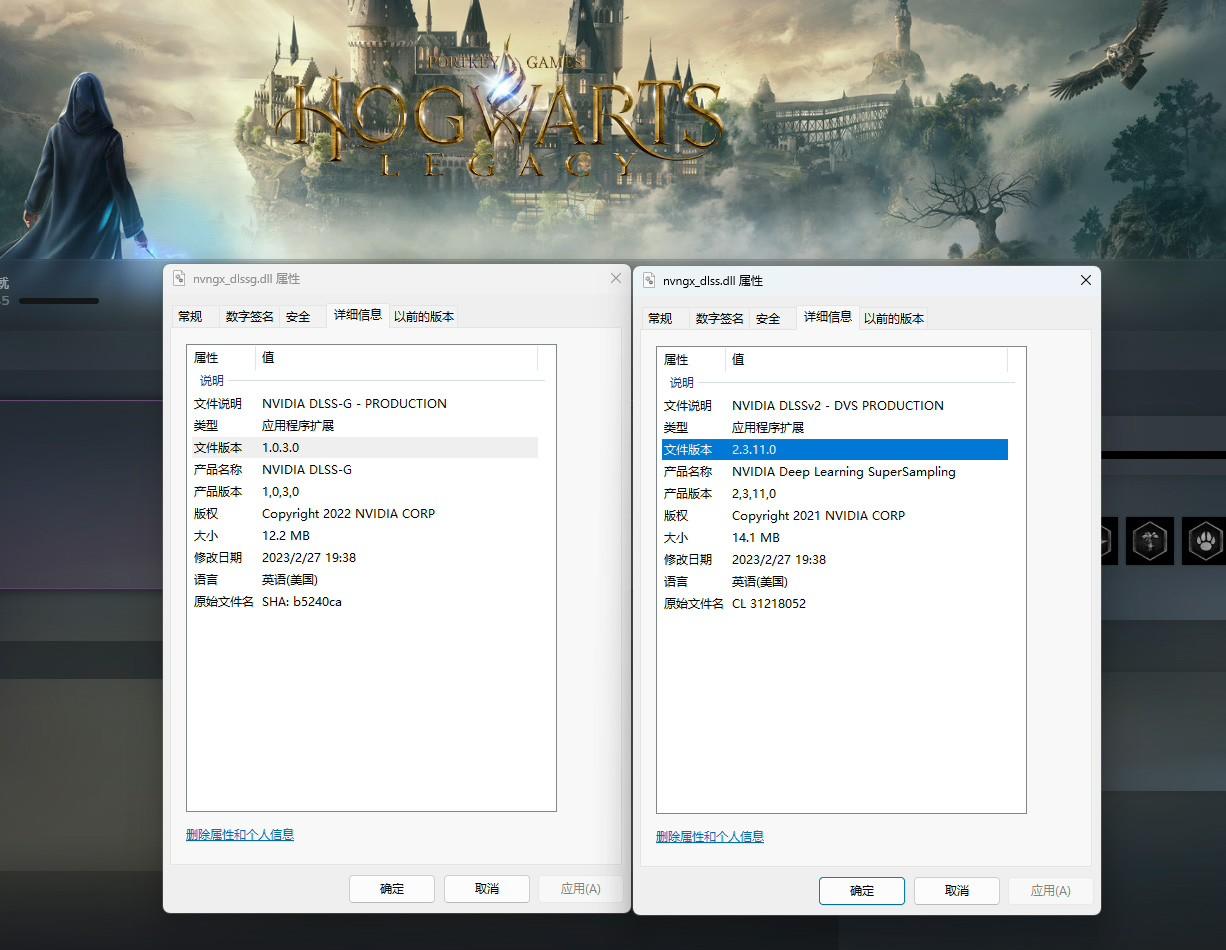Select original filename SHA: b5240ca
1226x950 pixels.
[x=302, y=601]
